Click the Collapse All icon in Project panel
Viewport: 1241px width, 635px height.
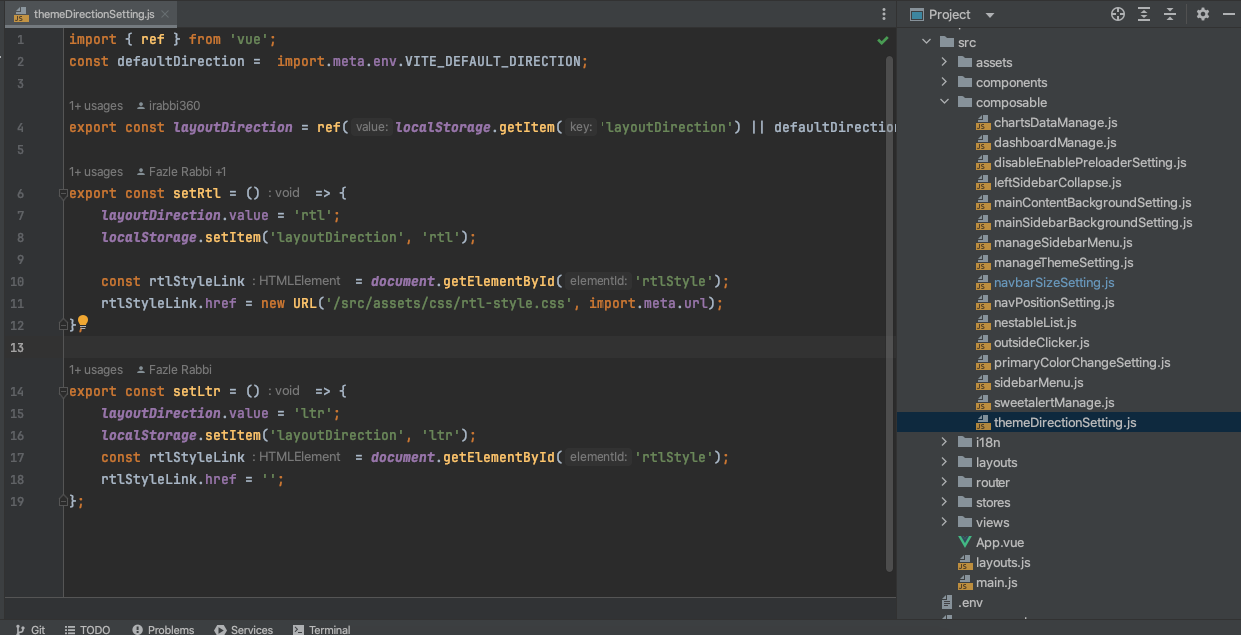click(x=1169, y=14)
